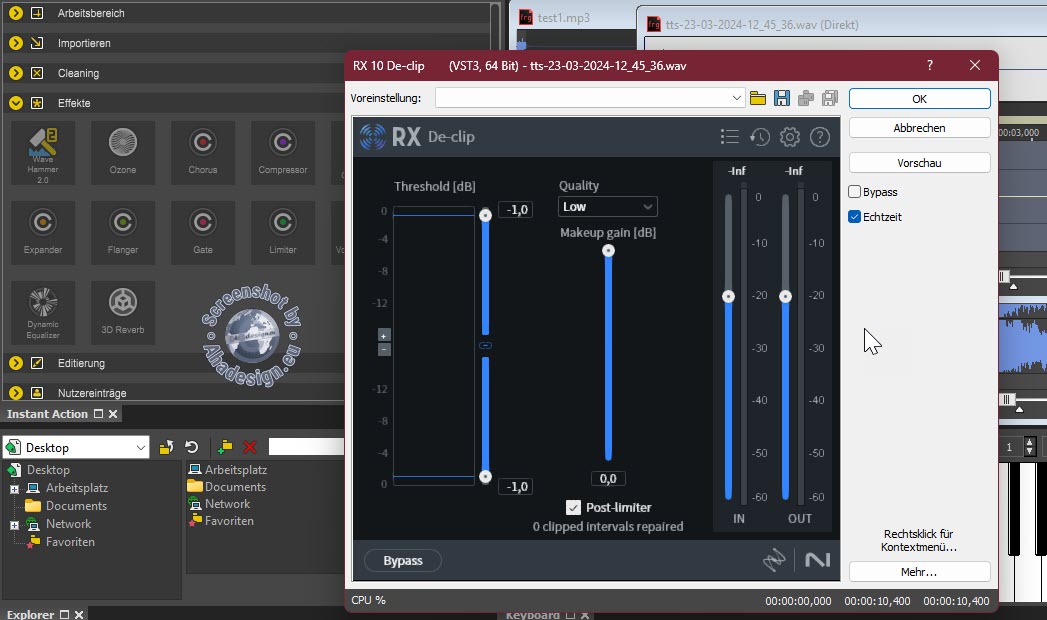Image resolution: width=1047 pixels, height=620 pixels.
Task: Open the Voreinstellung preset dropdown
Action: [x=736, y=98]
